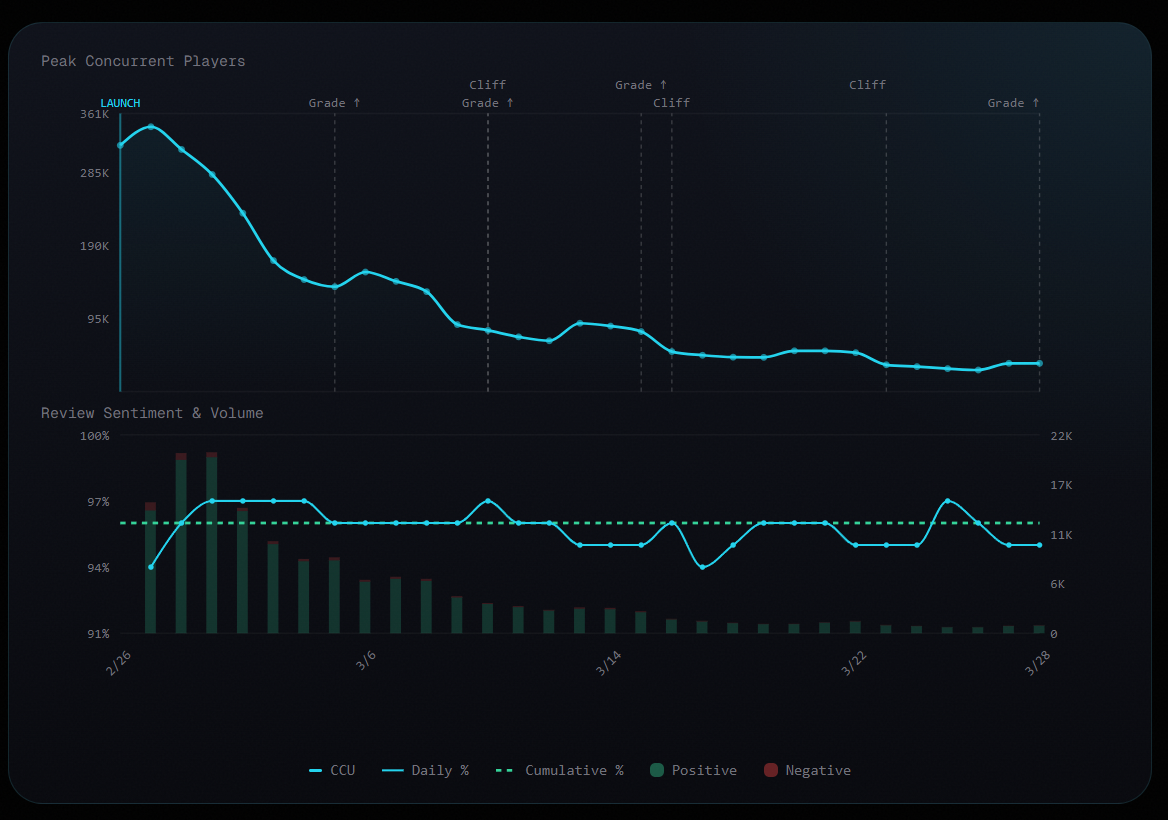Image resolution: width=1168 pixels, height=820 pixels.
Task: Click the first Cliff annotation label
Action: tap(488, 85)
